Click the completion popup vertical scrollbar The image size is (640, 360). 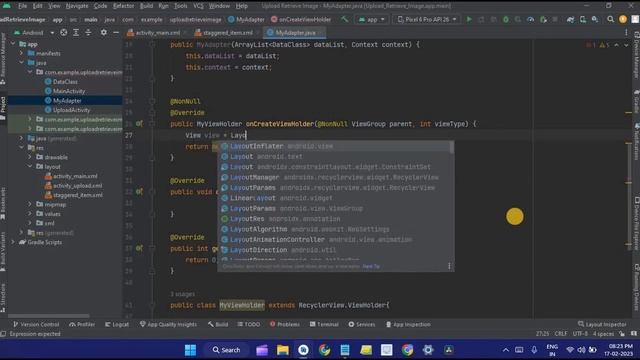click(451, 147)
